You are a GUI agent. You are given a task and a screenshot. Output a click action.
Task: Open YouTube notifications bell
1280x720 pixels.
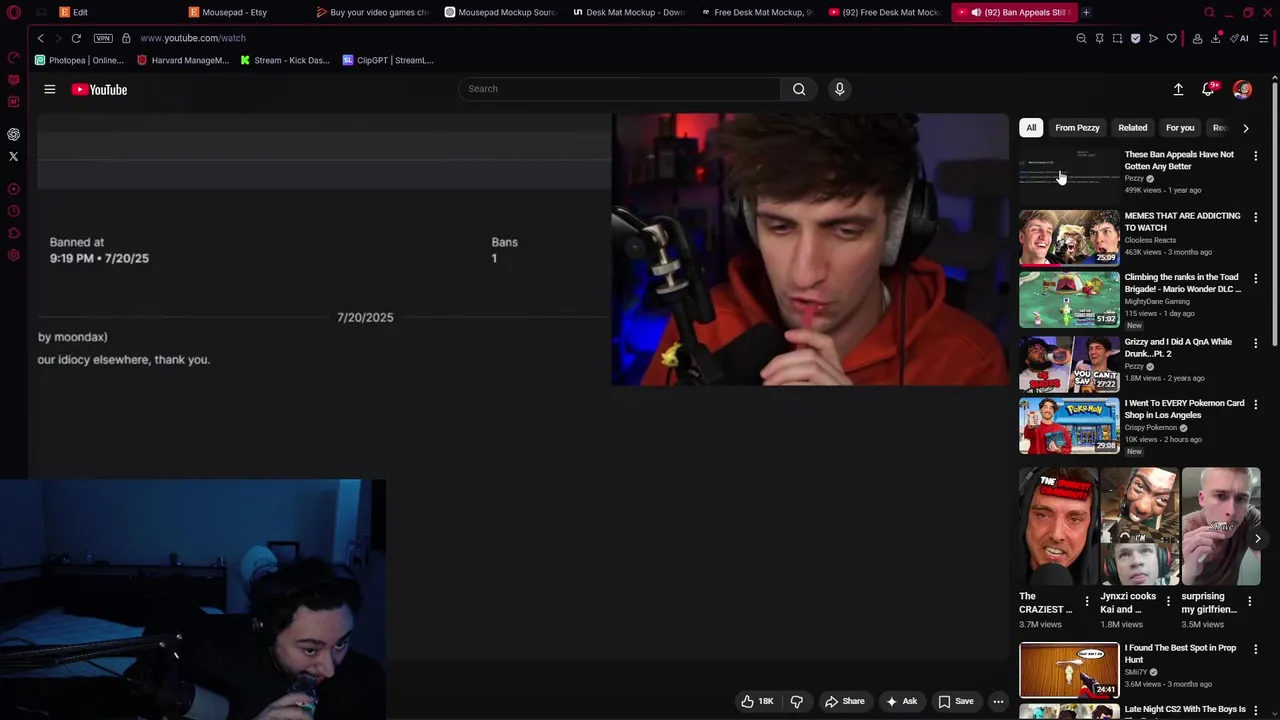click(1208, 89)
